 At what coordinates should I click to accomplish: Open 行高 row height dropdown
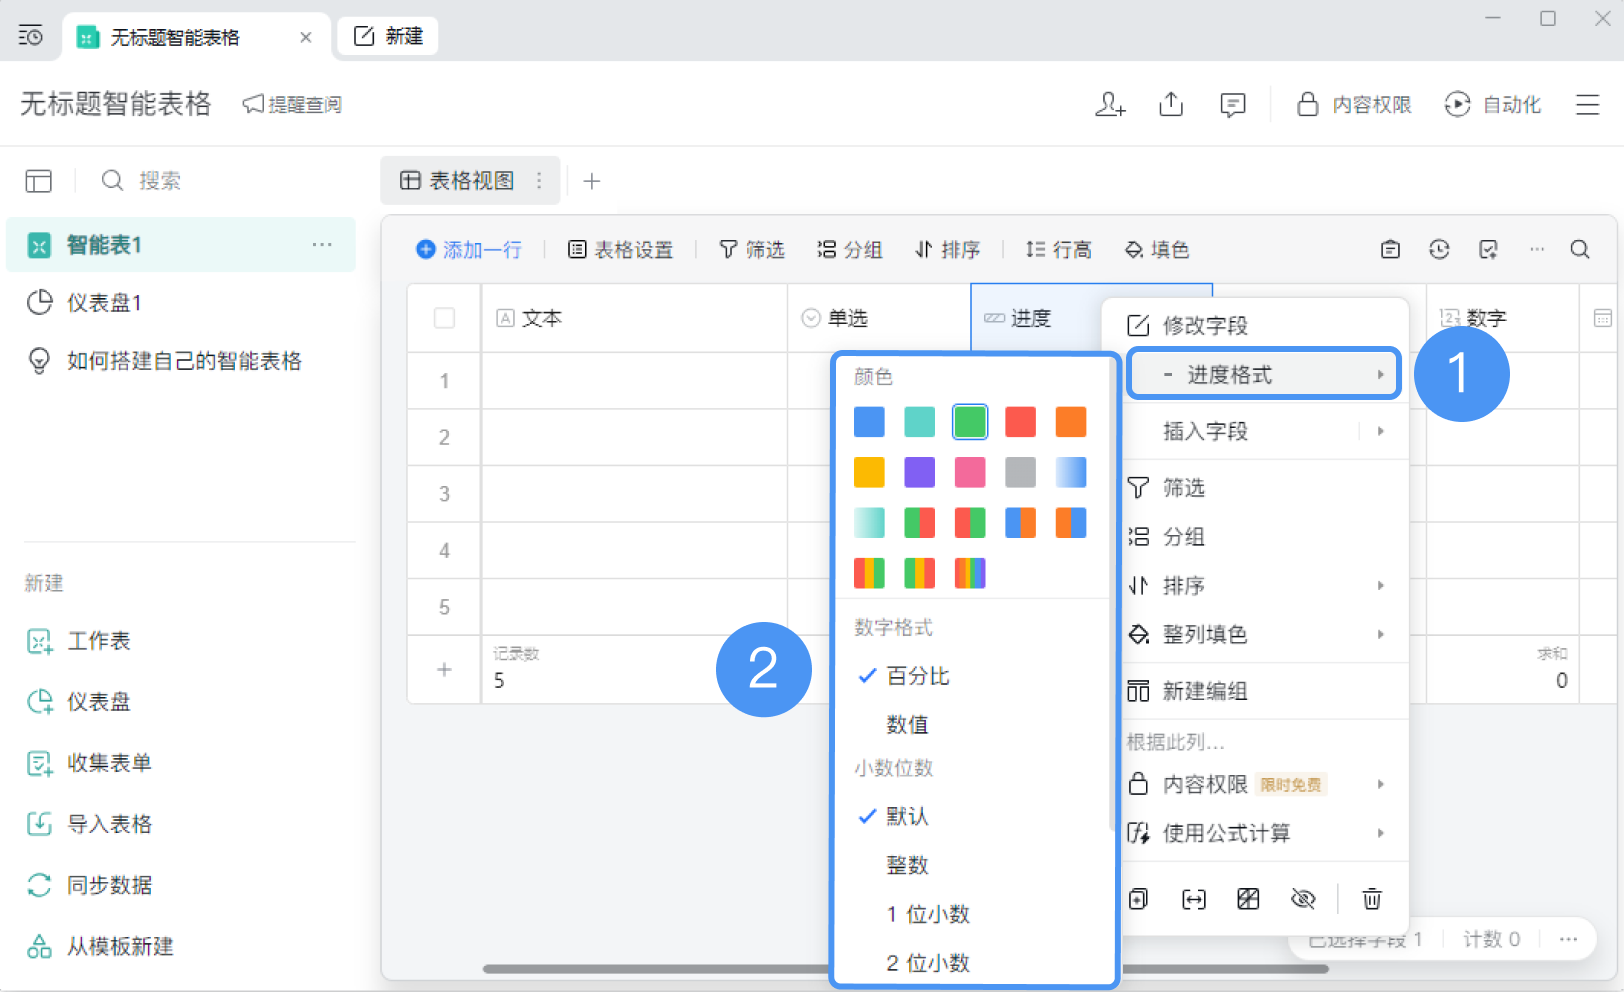(x=1059, y=249)
